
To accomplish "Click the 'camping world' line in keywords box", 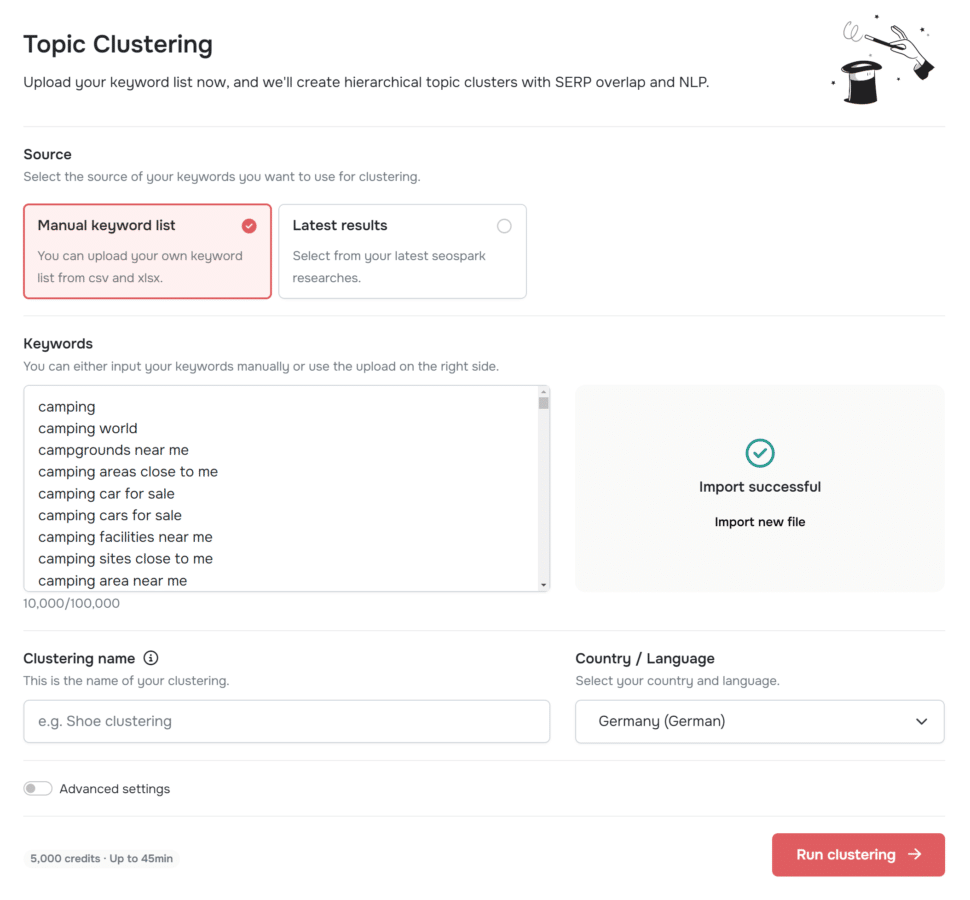I will (x=88, y=428).
